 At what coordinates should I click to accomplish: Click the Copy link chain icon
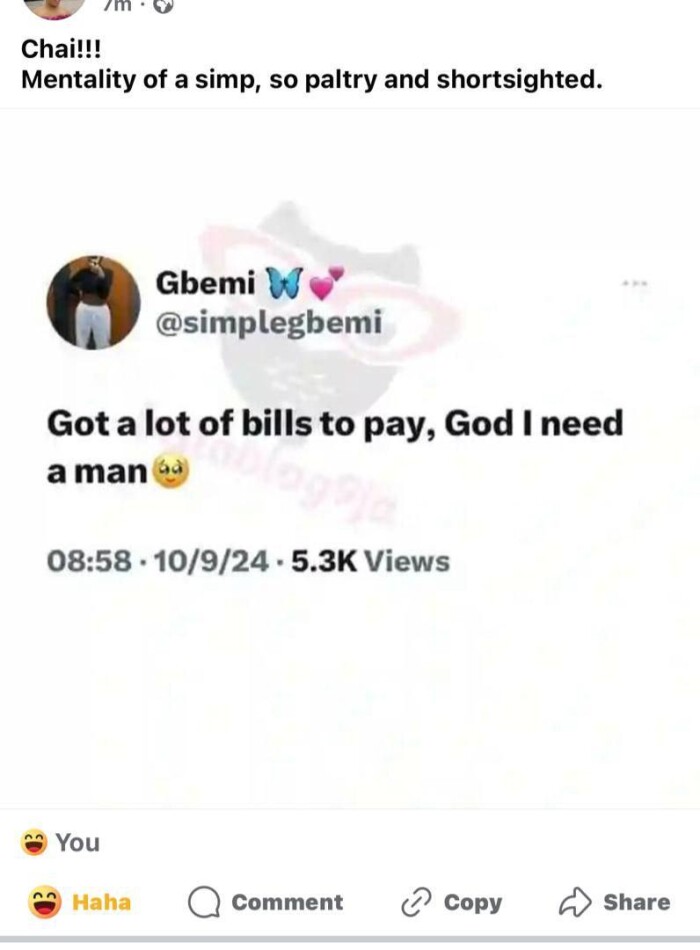pos(416,903)
